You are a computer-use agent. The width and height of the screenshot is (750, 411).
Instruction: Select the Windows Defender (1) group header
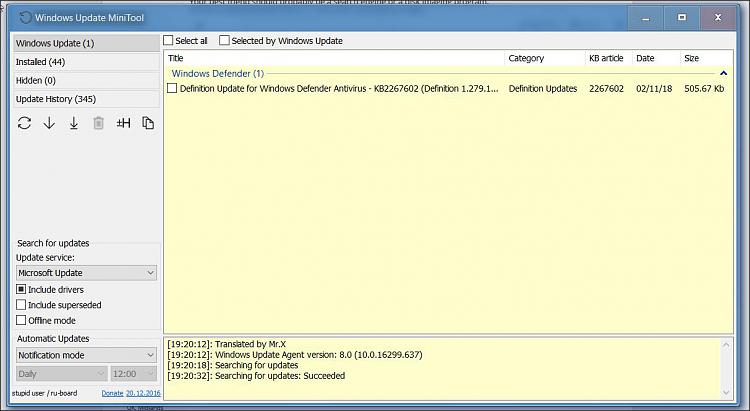(x=218, y=73)
